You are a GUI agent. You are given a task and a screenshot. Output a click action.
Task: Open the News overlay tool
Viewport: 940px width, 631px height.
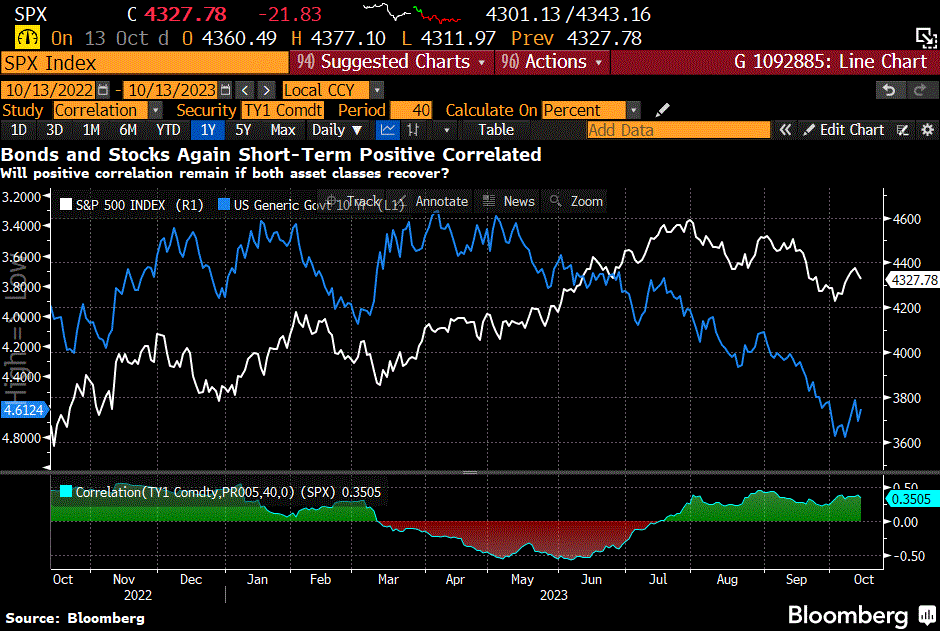[x=509, y=201]
